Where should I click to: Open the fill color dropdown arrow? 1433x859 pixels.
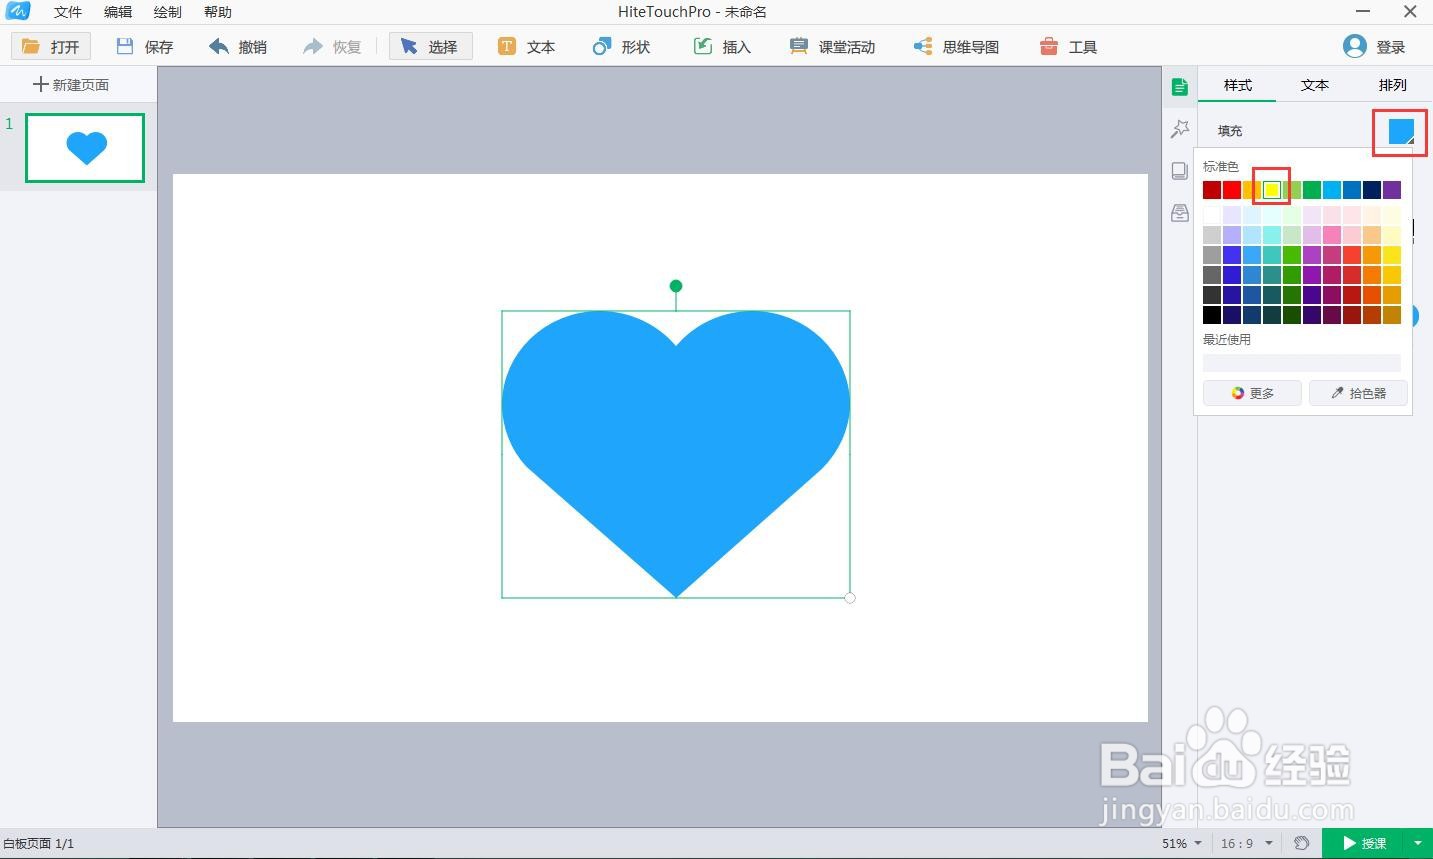(1413, 141)
